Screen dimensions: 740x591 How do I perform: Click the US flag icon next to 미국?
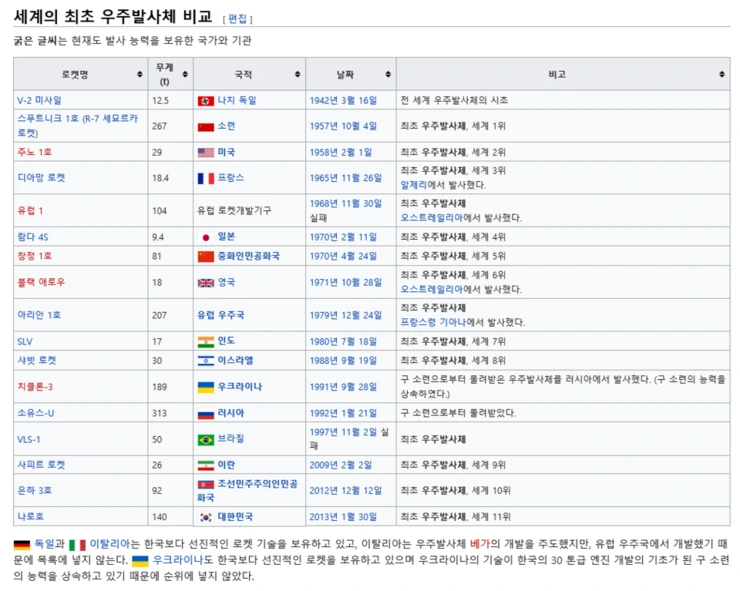206,152
